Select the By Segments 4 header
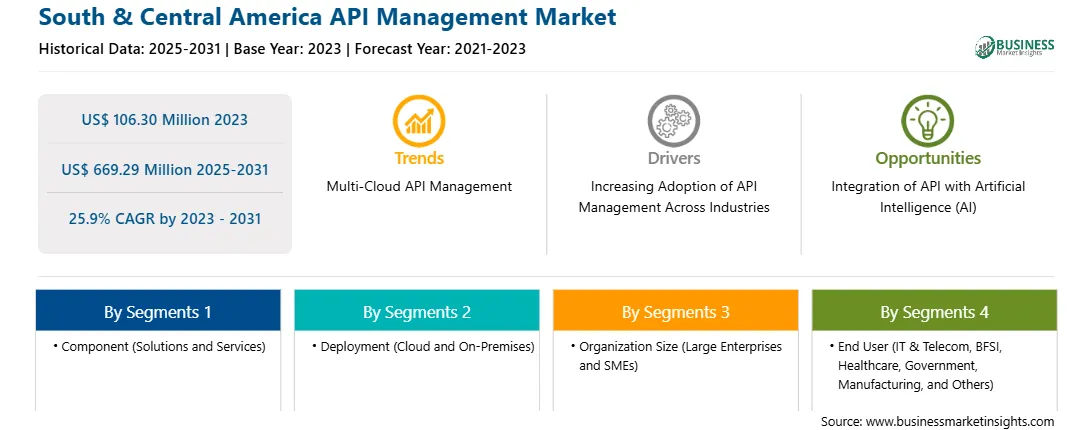This screenshot has height=430, width=1092. (935, 311)
